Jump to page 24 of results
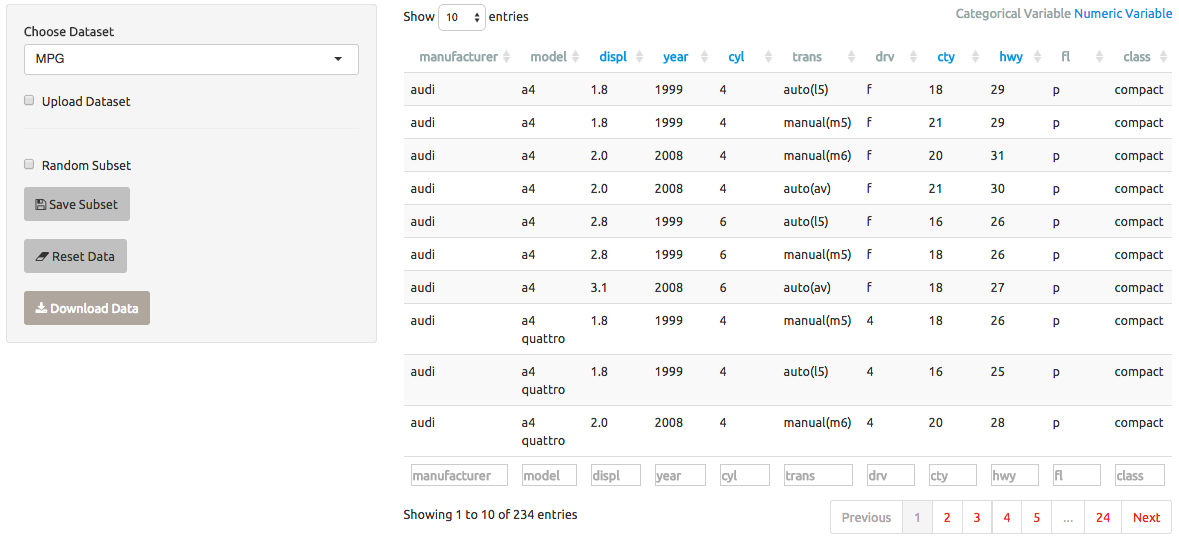Viewport: 1179px width, 541px height. coord(1102,517)
